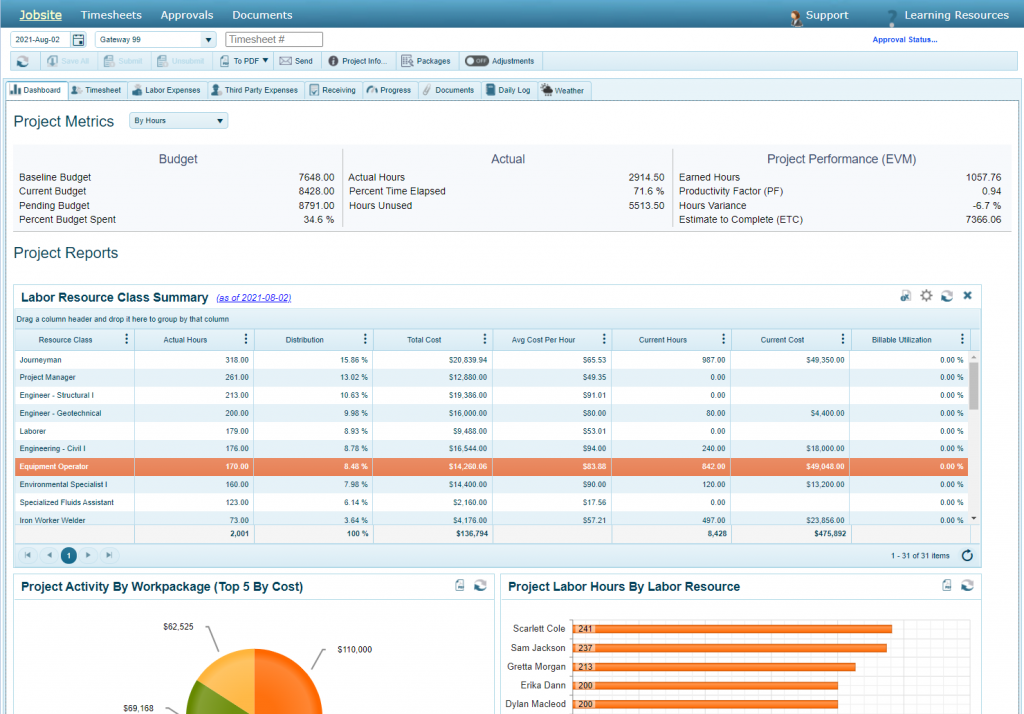Viewport: 1024px width, 714px height.
Task: Expand the To PDF dropdown arrow
Action: click(x=263, y=60)
